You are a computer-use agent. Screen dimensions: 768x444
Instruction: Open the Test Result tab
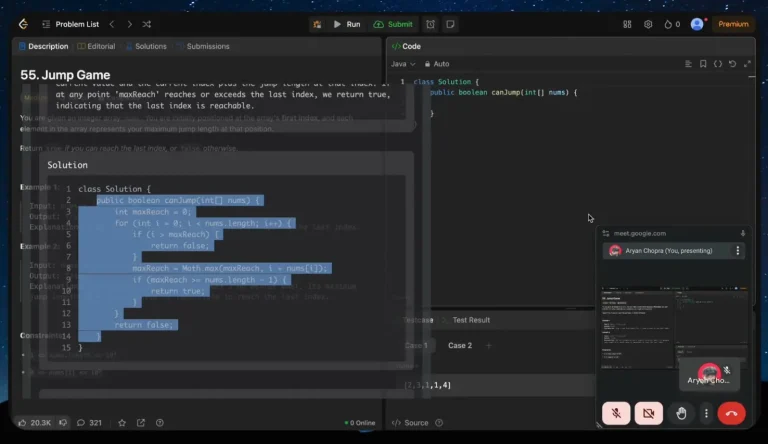coord(471,320)
